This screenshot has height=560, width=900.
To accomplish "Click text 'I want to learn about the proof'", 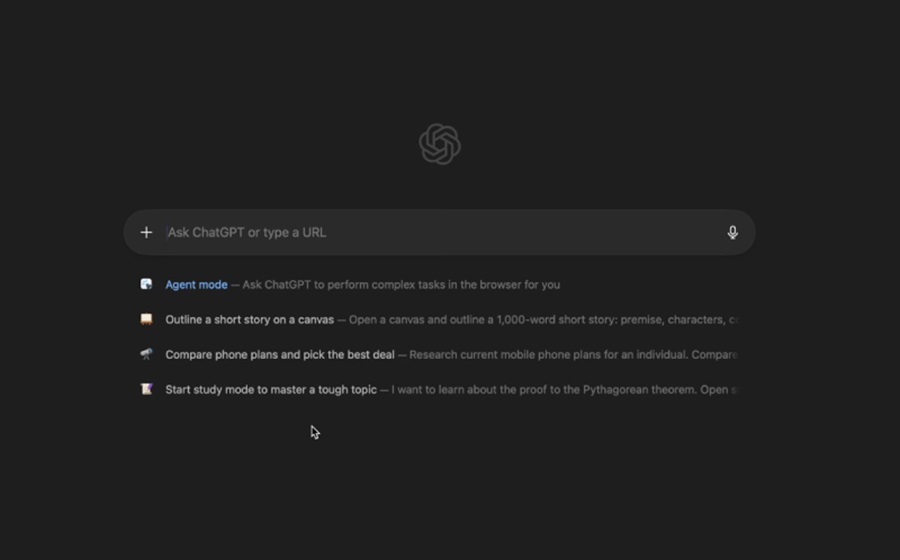I will click(x=468, y=390).
